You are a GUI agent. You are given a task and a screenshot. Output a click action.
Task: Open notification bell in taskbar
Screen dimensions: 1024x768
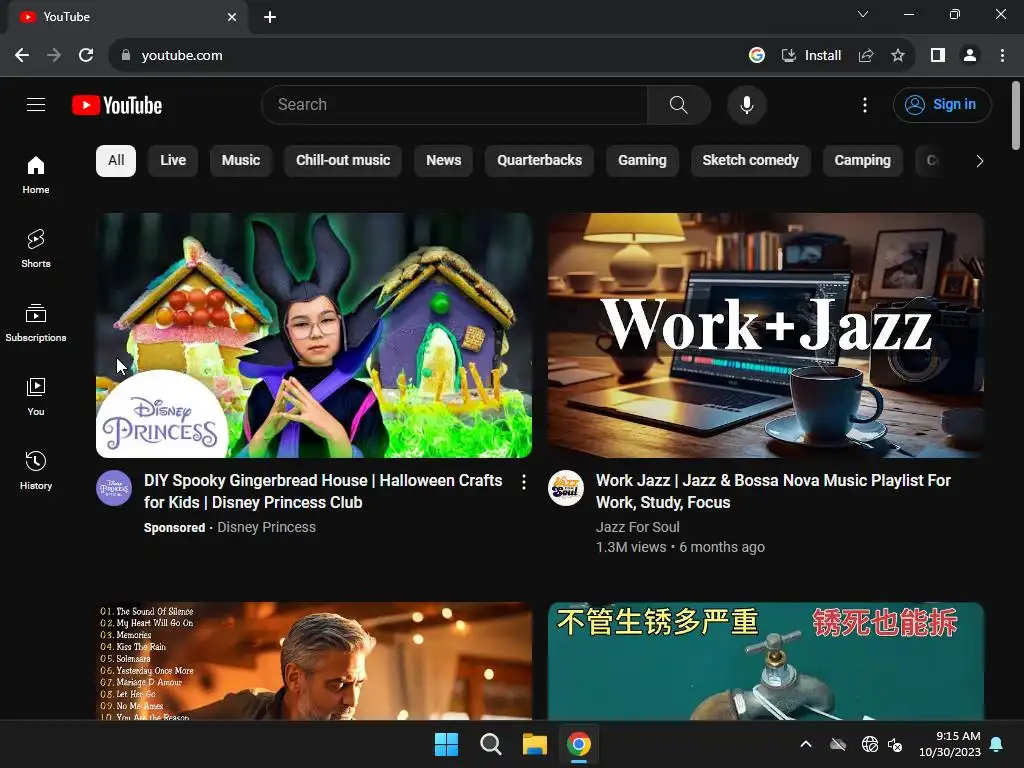tap(997, 744)
